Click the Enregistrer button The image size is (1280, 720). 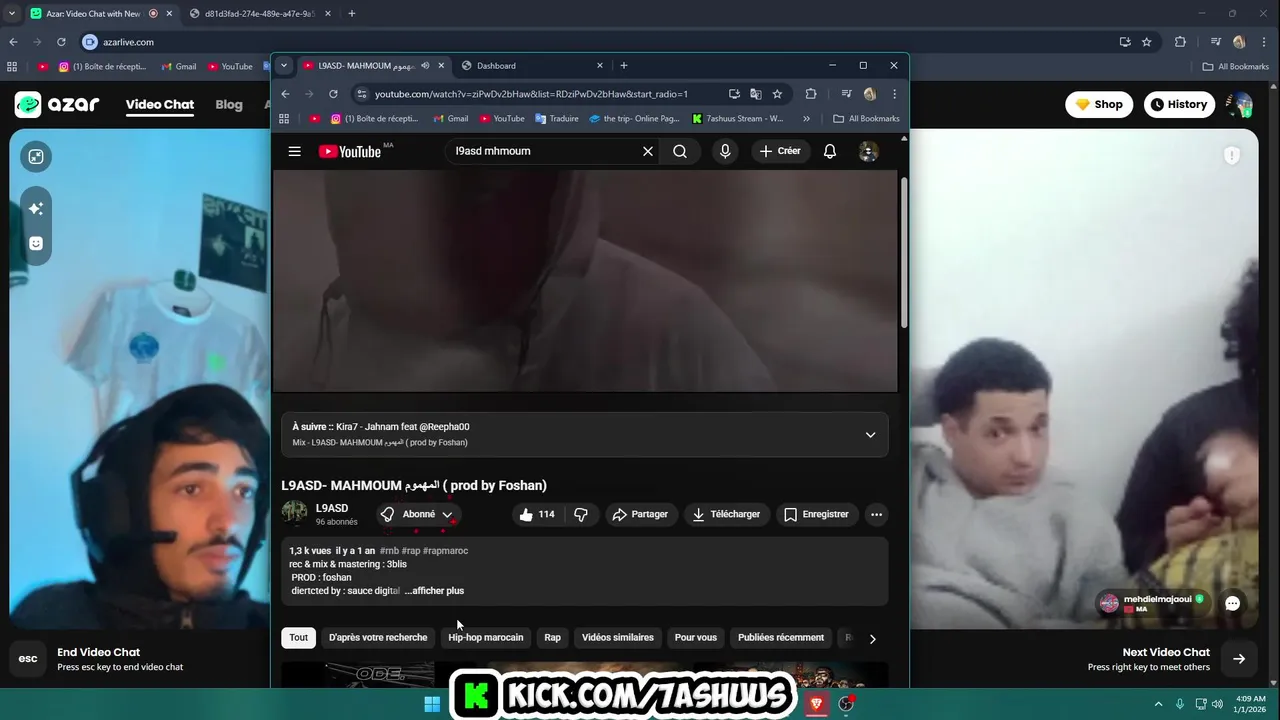click(816, 514)
